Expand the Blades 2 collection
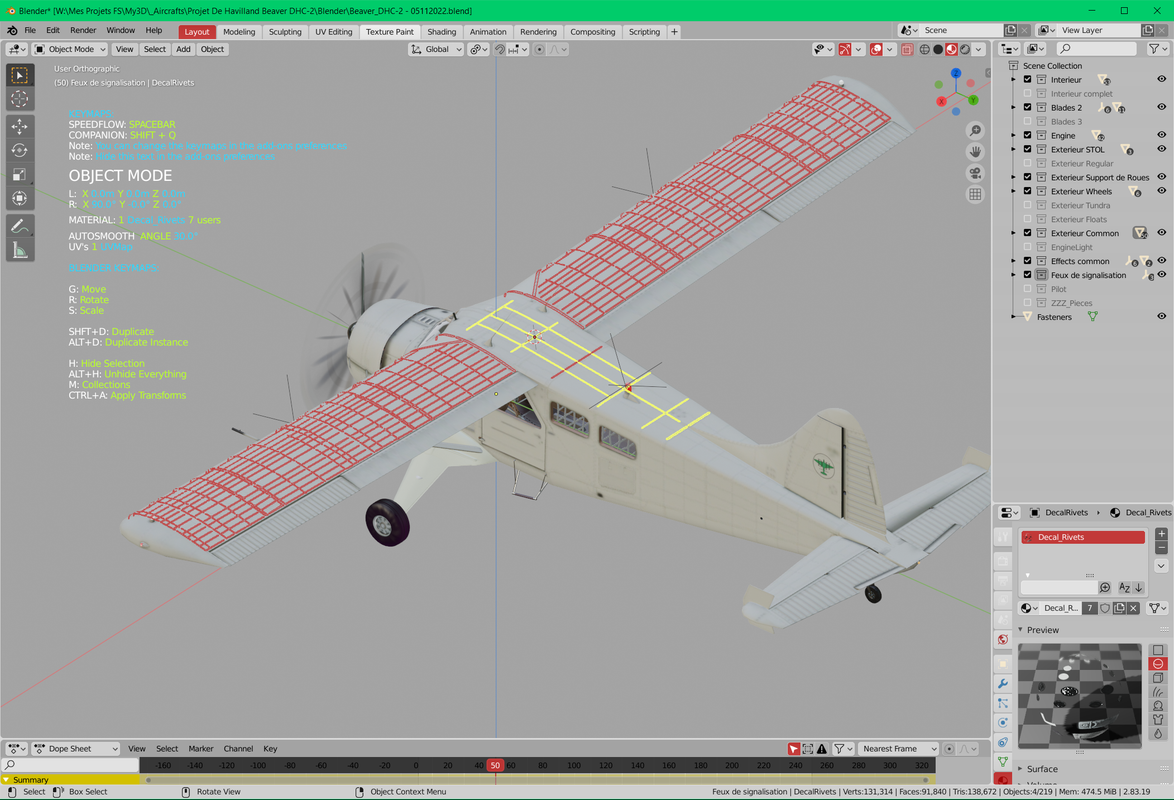Screen dimensions: 1174x800 coord(1014,108)
